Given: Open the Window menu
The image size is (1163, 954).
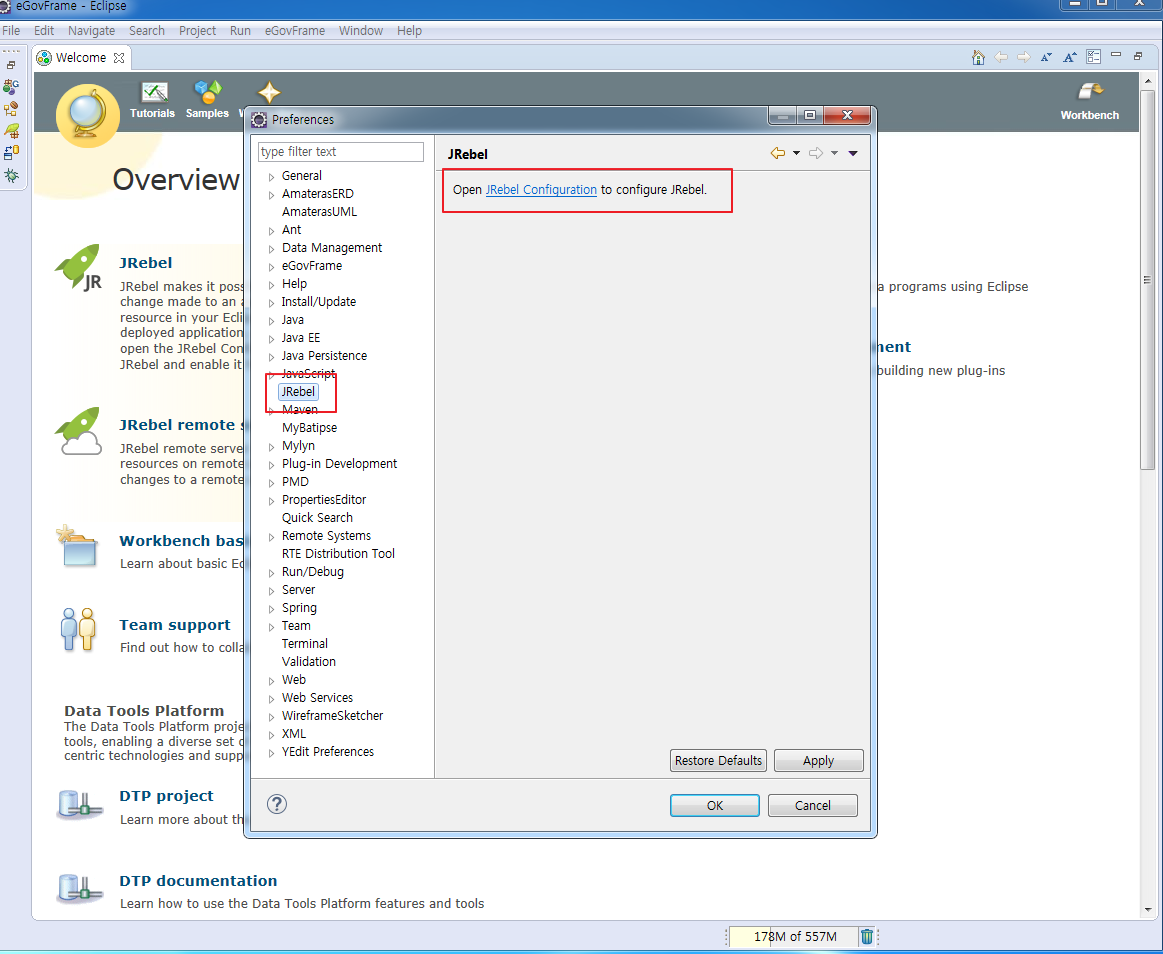Looking at the screenshot, I should (x=360, y=30).
